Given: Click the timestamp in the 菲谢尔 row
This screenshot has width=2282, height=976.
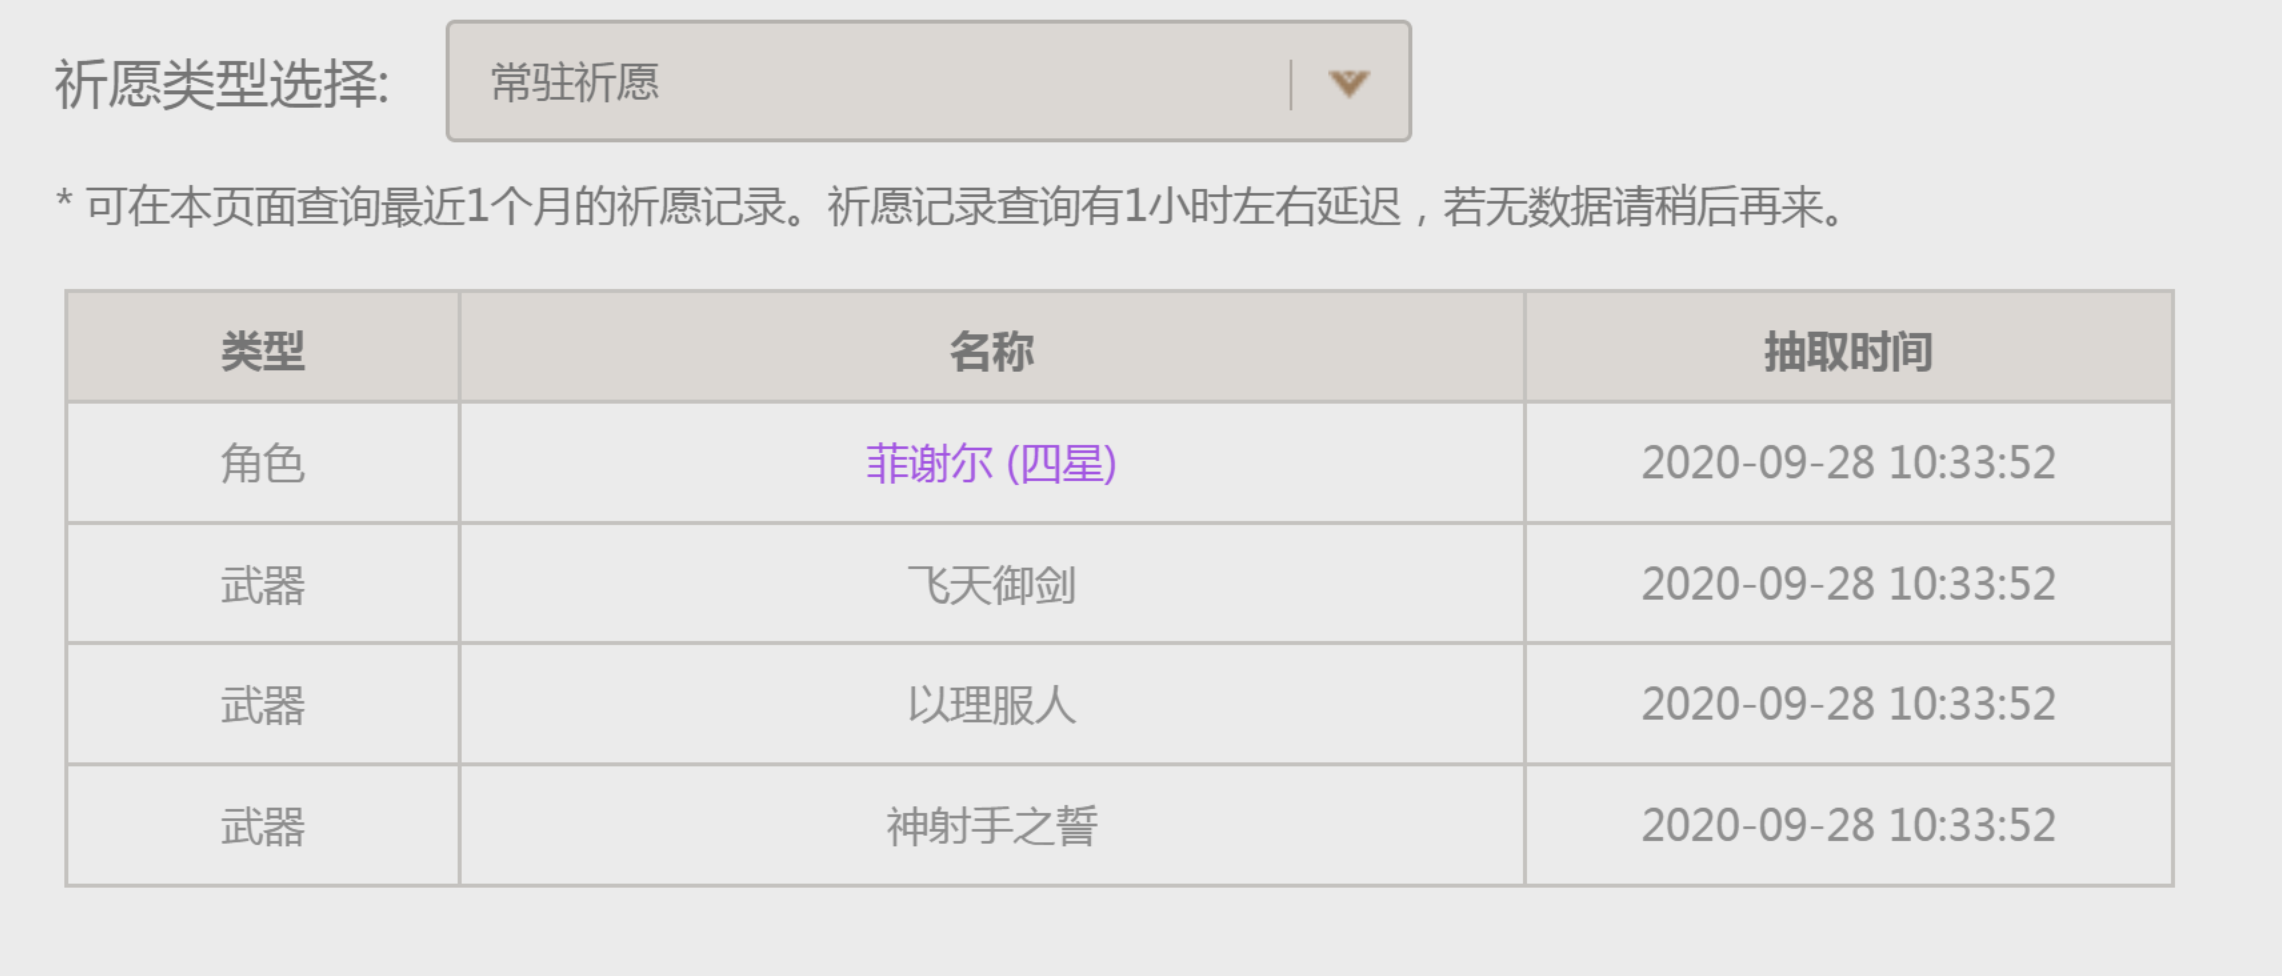Looking at the screenshot, I should 1848,463.
